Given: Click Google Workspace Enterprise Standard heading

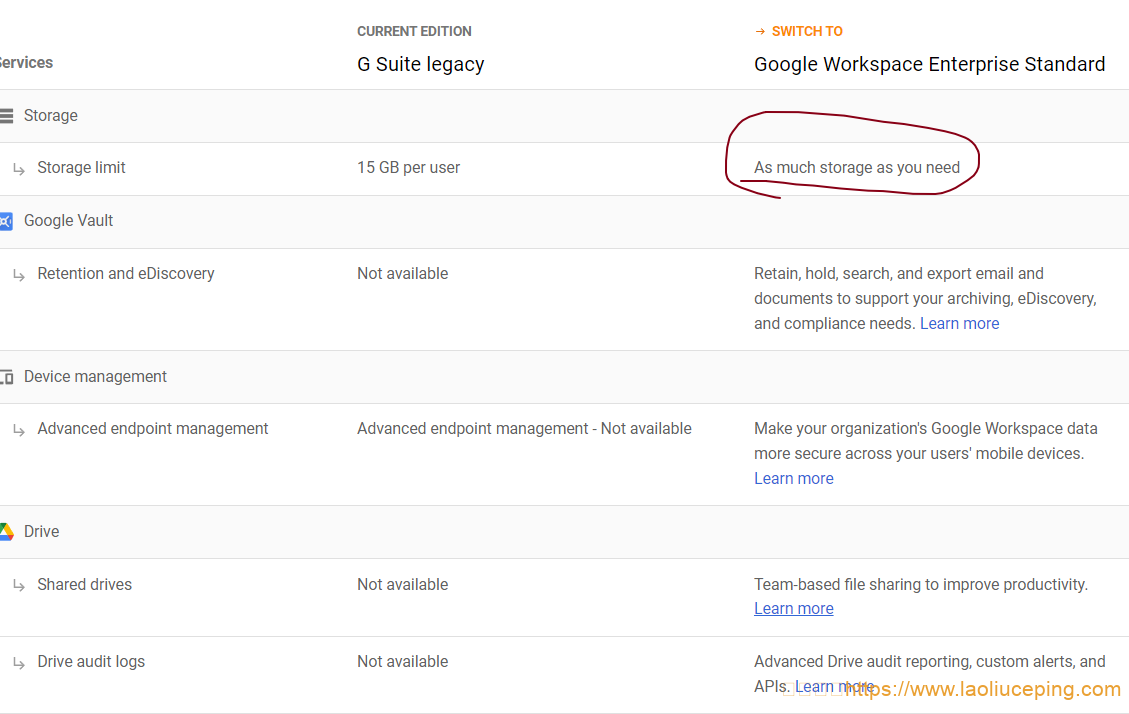Looking at the screenshot, I should pyautogui.click(x=930, y=64).
